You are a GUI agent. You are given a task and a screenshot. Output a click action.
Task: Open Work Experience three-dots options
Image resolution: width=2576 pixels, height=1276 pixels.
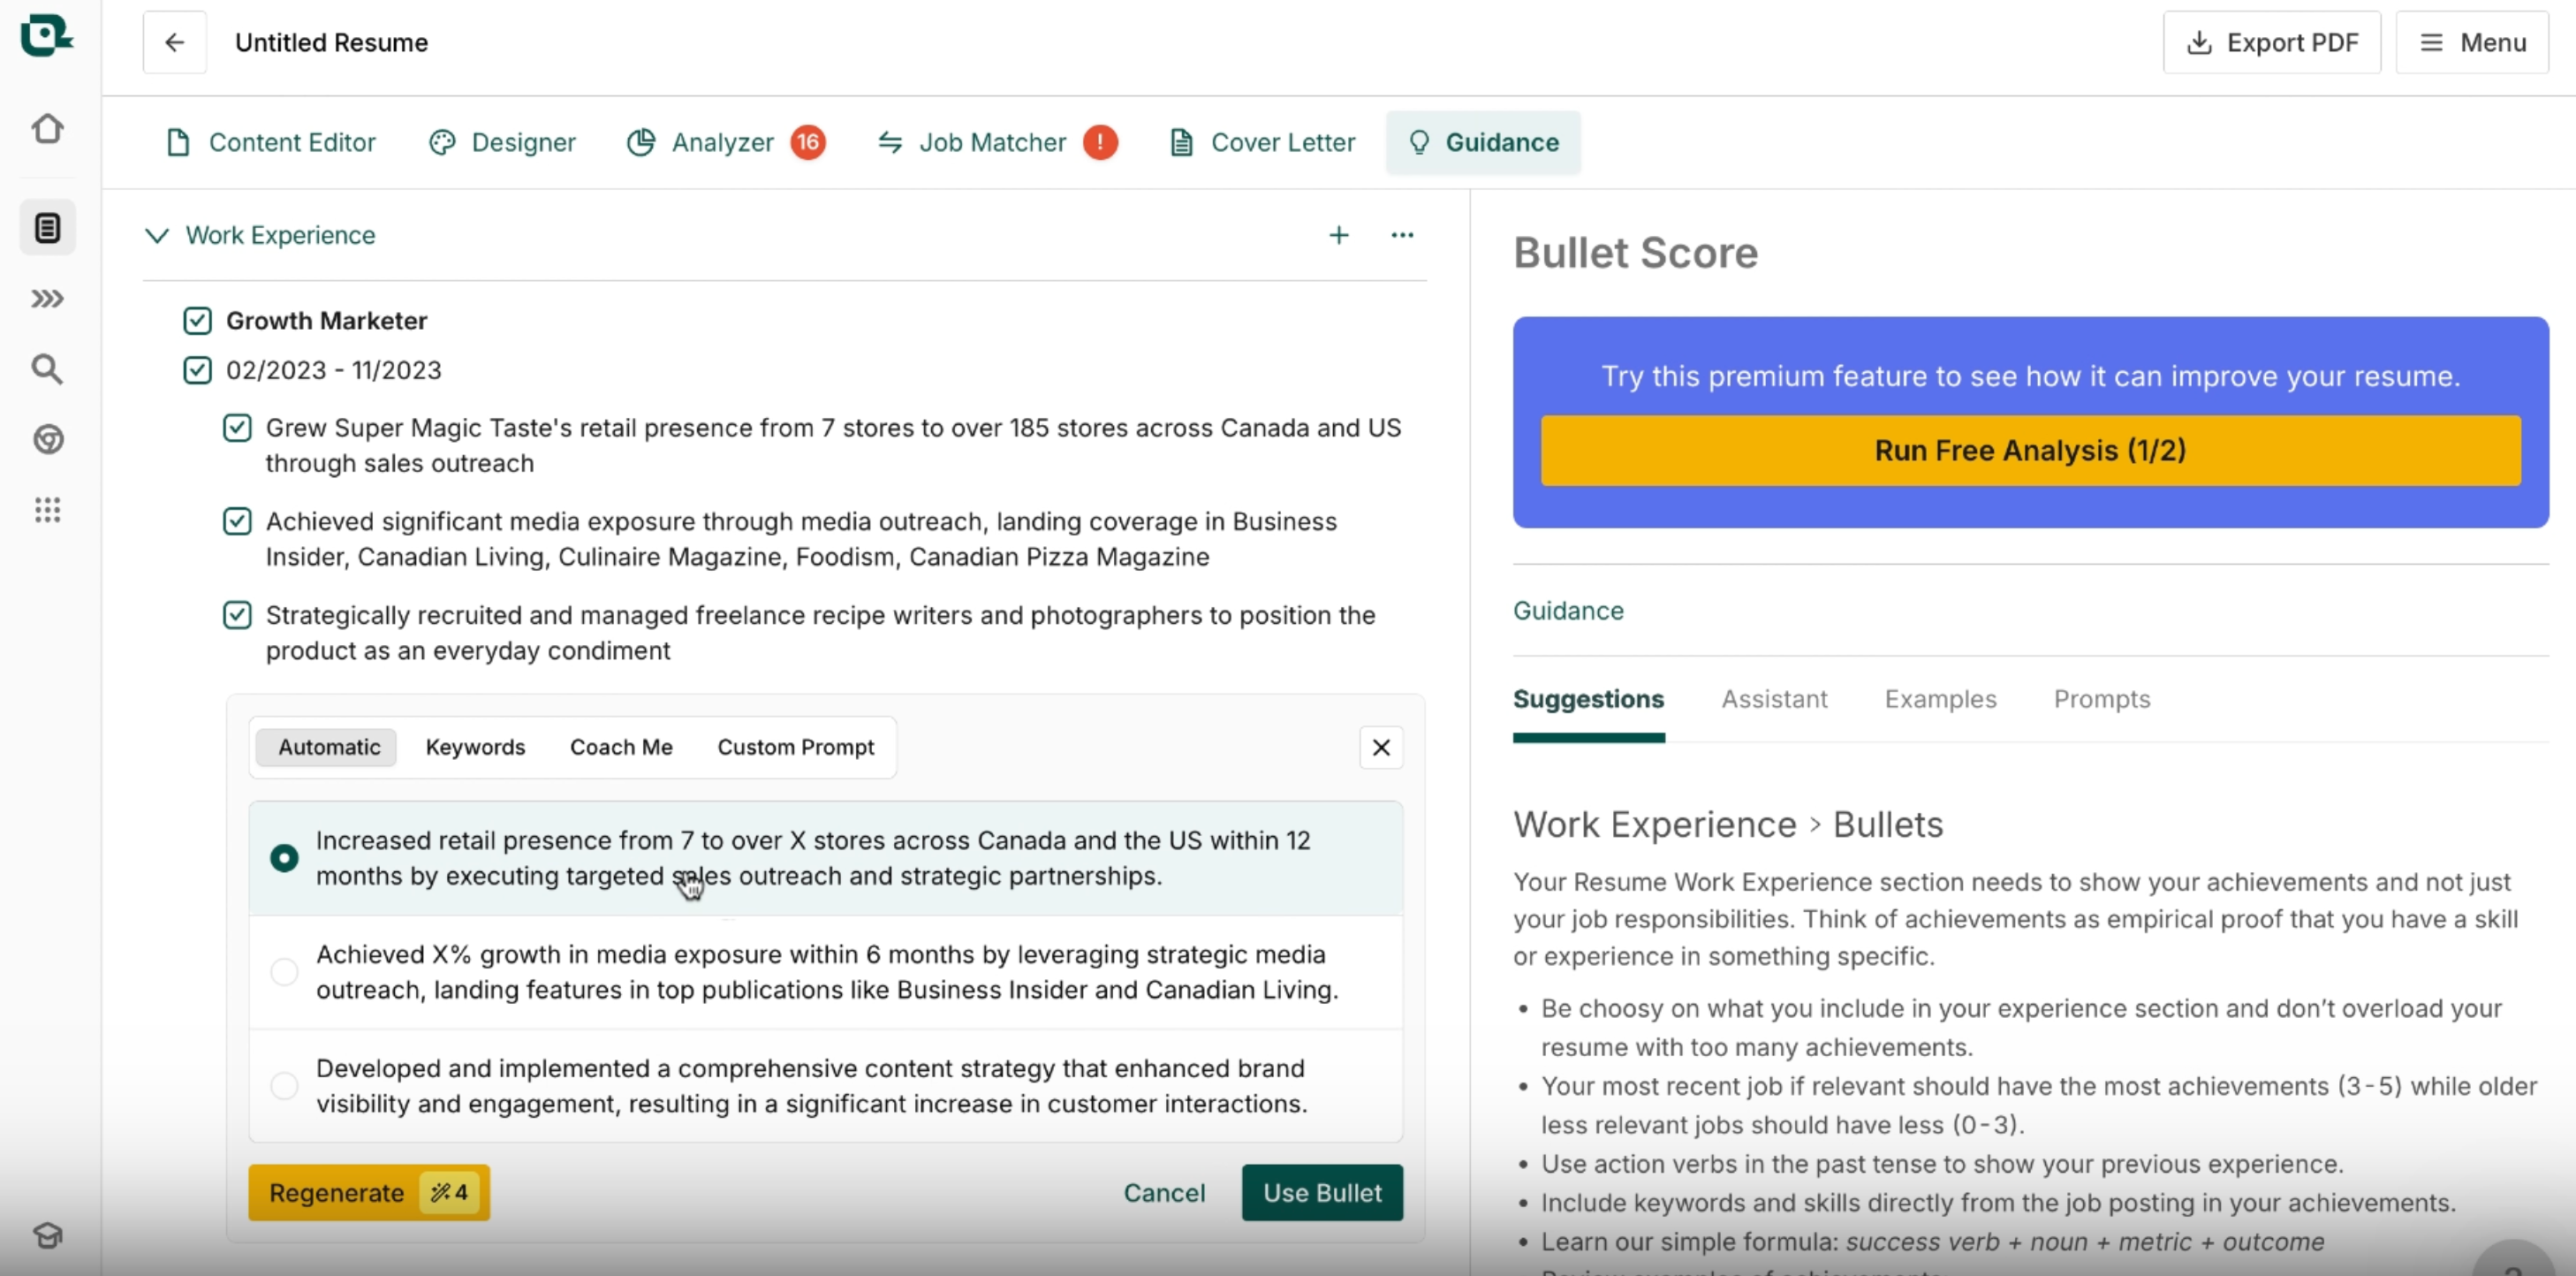[1402, 235]
